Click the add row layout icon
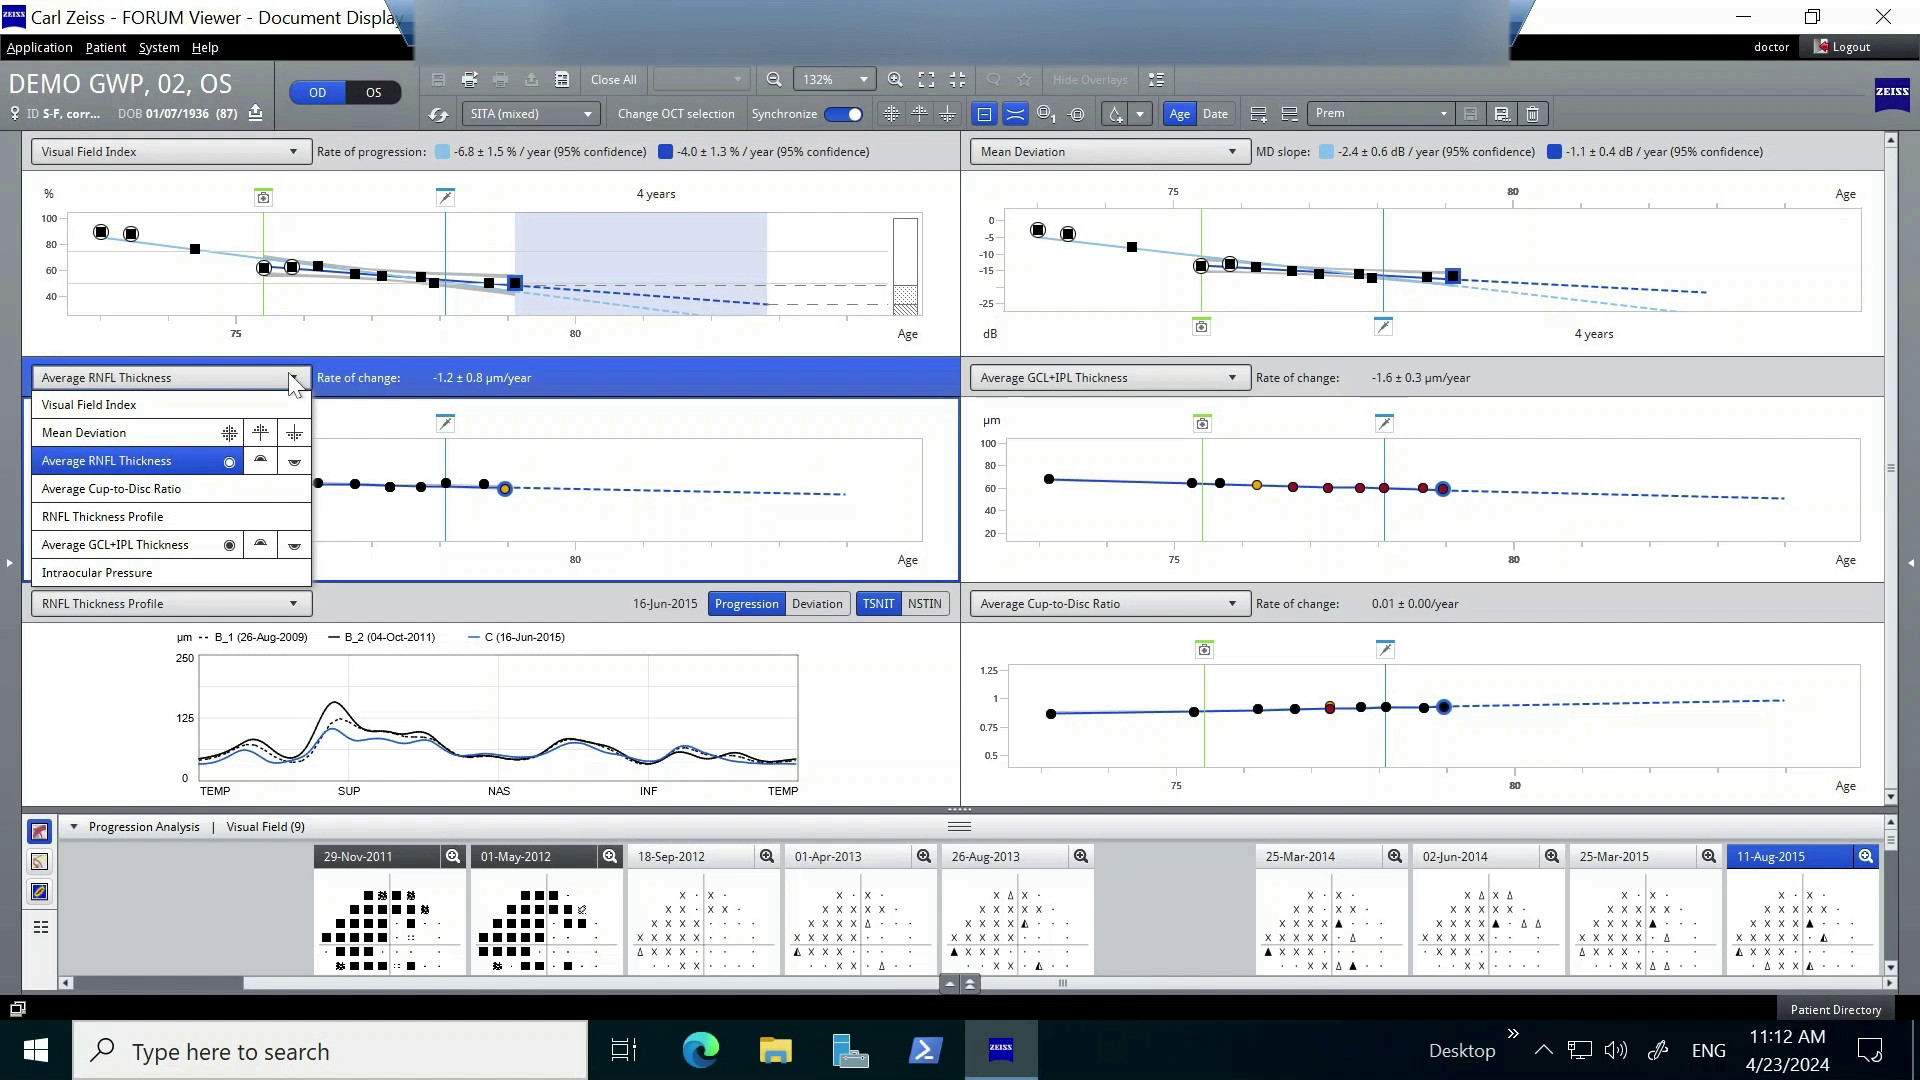 point(1259,114)
